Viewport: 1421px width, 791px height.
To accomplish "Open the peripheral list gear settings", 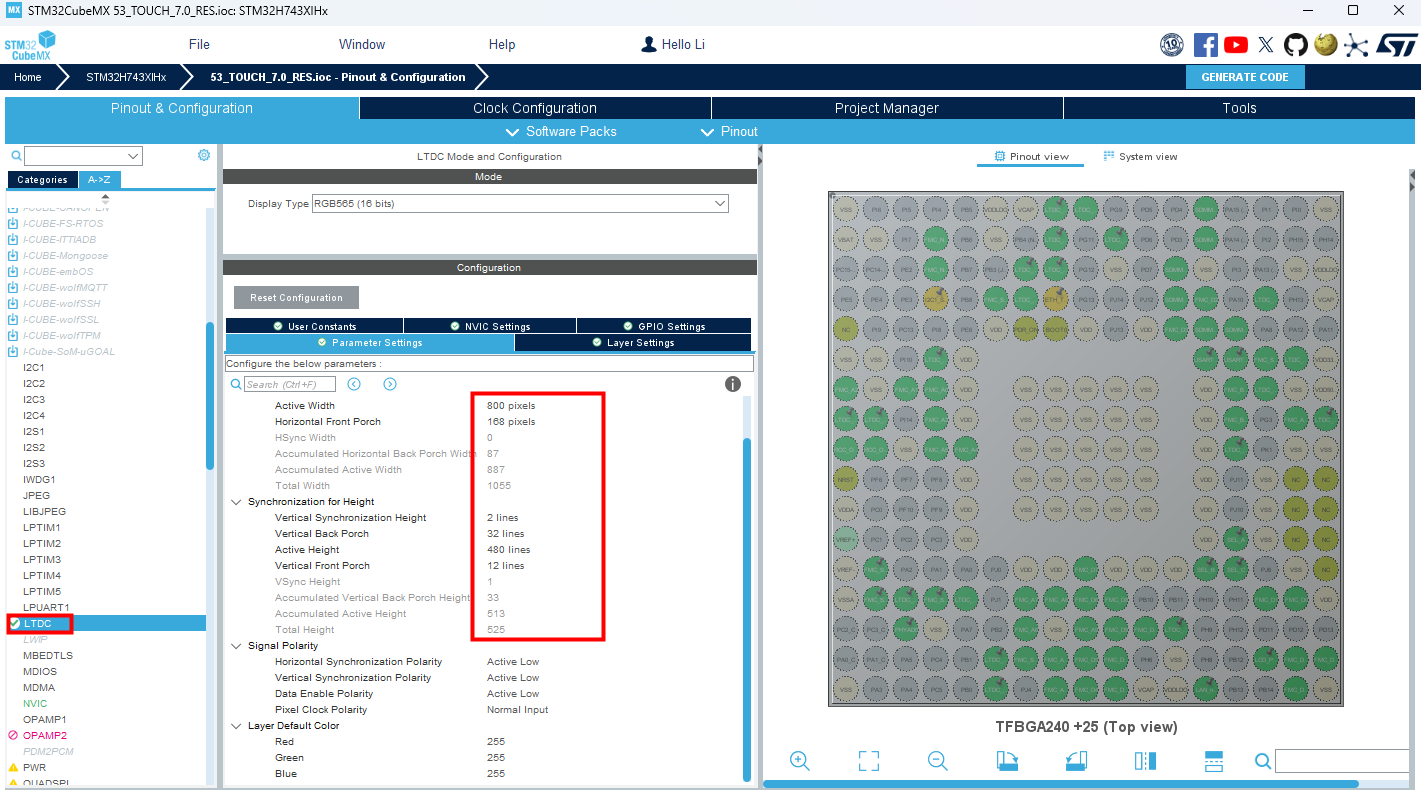I will (204, 155).
